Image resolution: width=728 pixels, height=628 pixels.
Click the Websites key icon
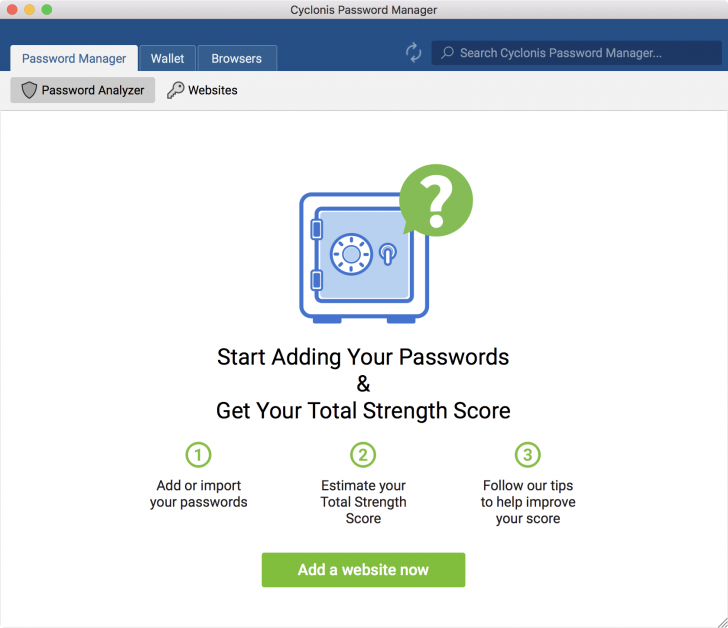tap(176, 90)
